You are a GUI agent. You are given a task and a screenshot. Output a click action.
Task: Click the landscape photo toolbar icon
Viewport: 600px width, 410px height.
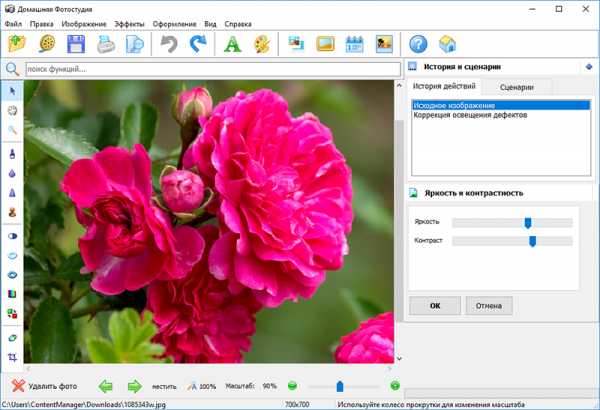(x=384, y=44)
